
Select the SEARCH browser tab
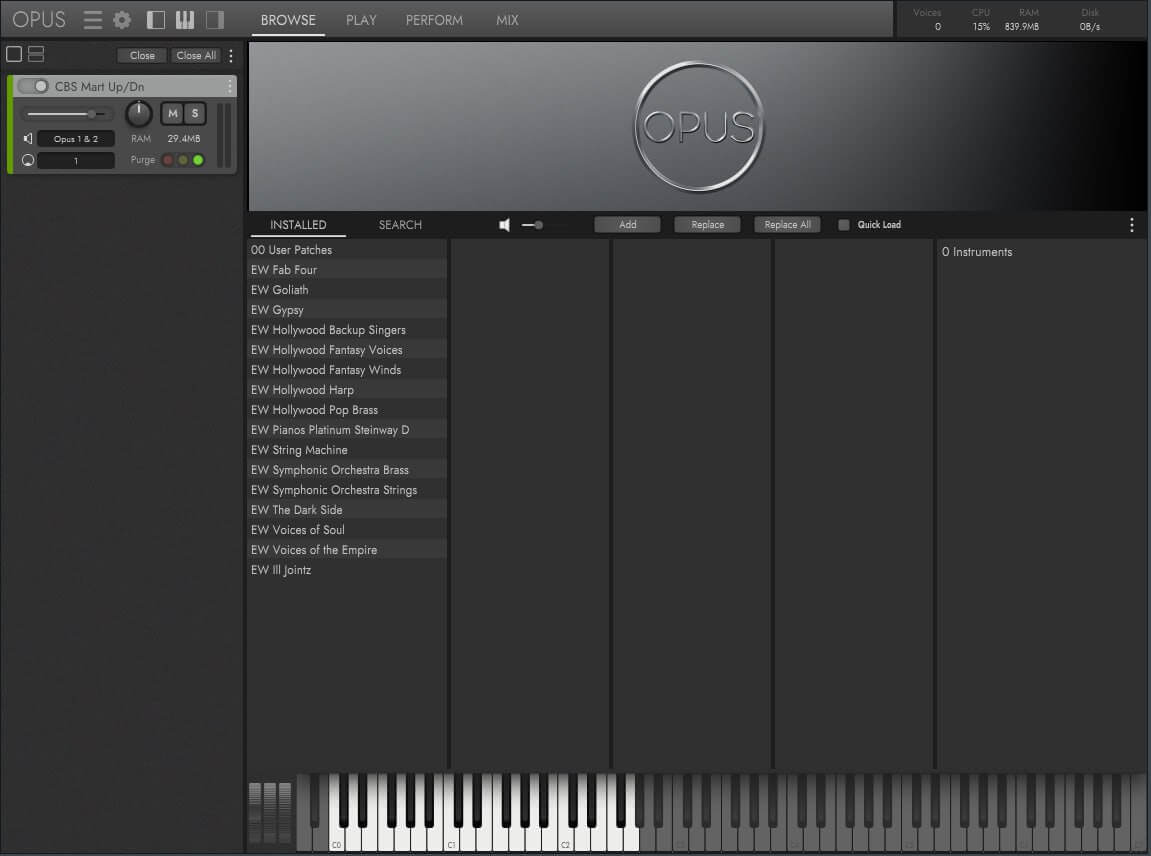click(x=400, y=225)
